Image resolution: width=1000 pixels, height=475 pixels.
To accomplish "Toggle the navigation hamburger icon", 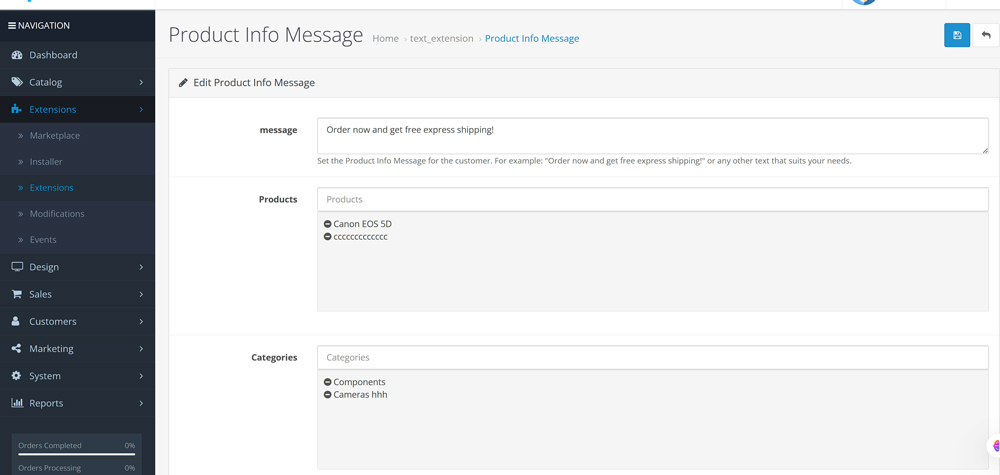I will pos(12,26).
